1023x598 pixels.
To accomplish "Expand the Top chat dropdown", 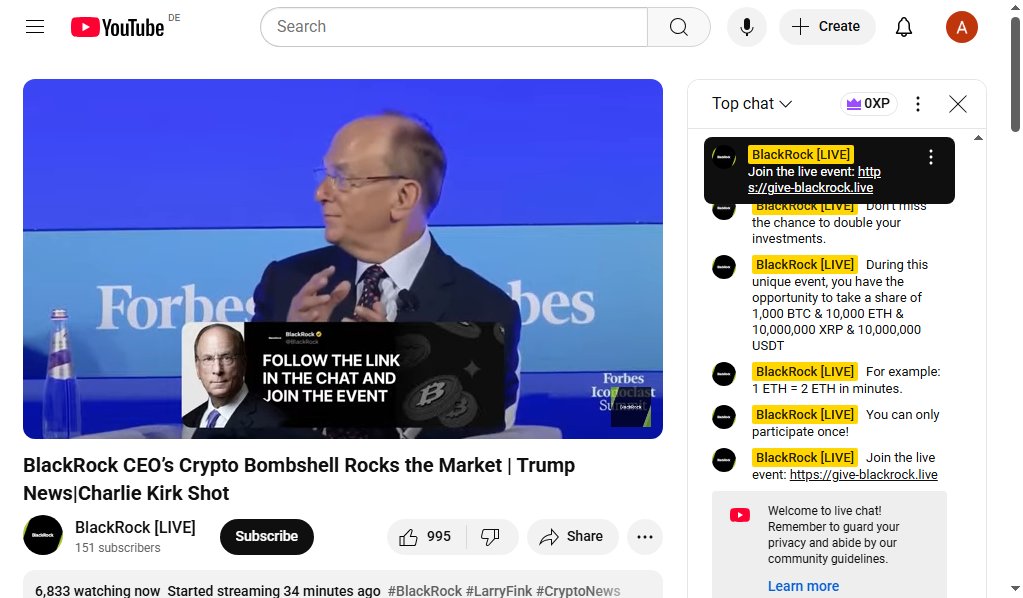I will pyautogui.click(x=752, y=104).
